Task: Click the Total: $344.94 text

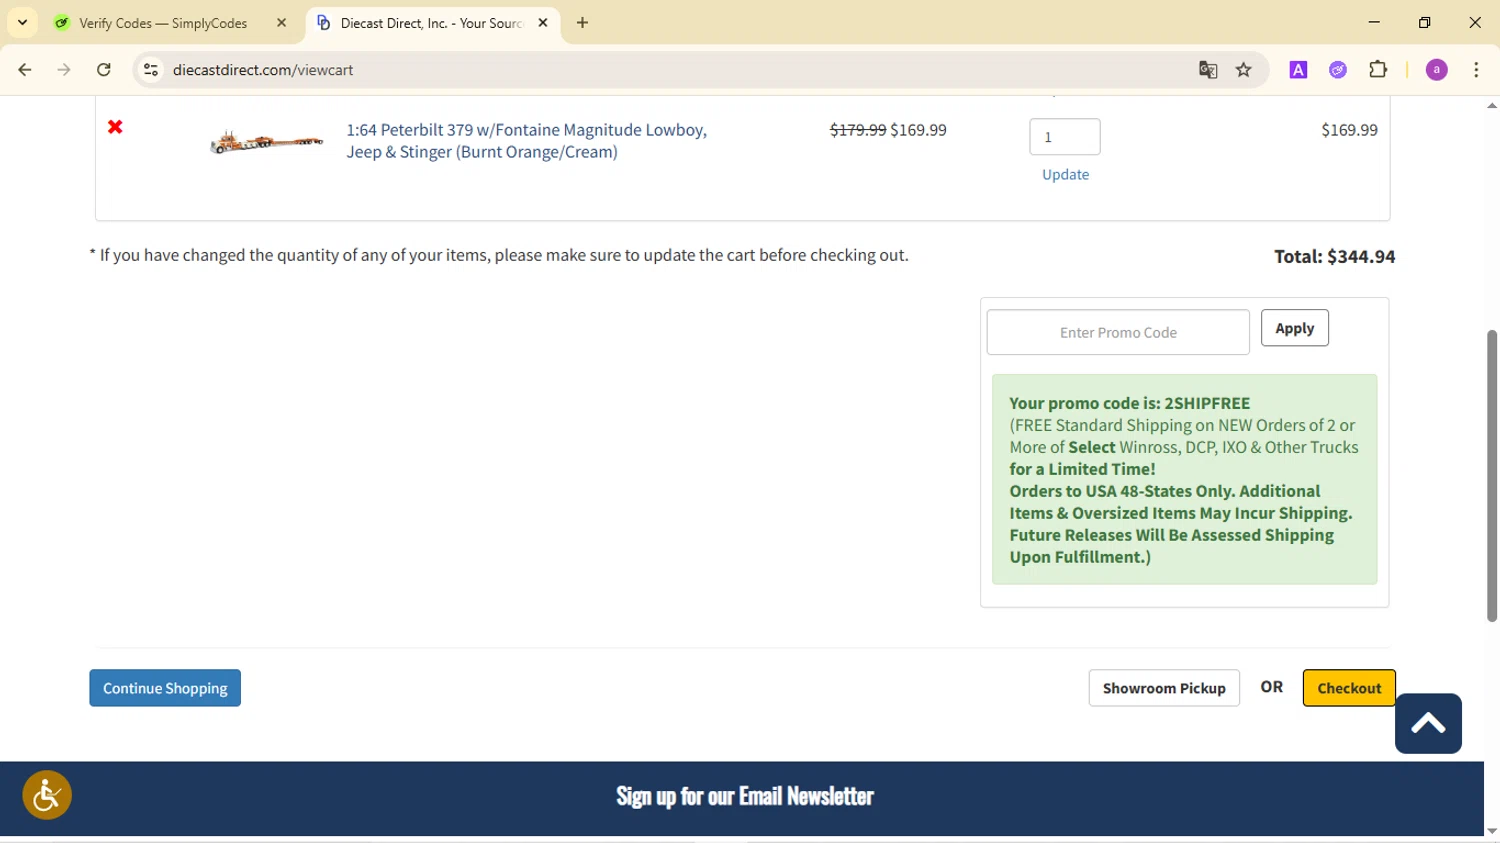Action: coord(1334,256)
